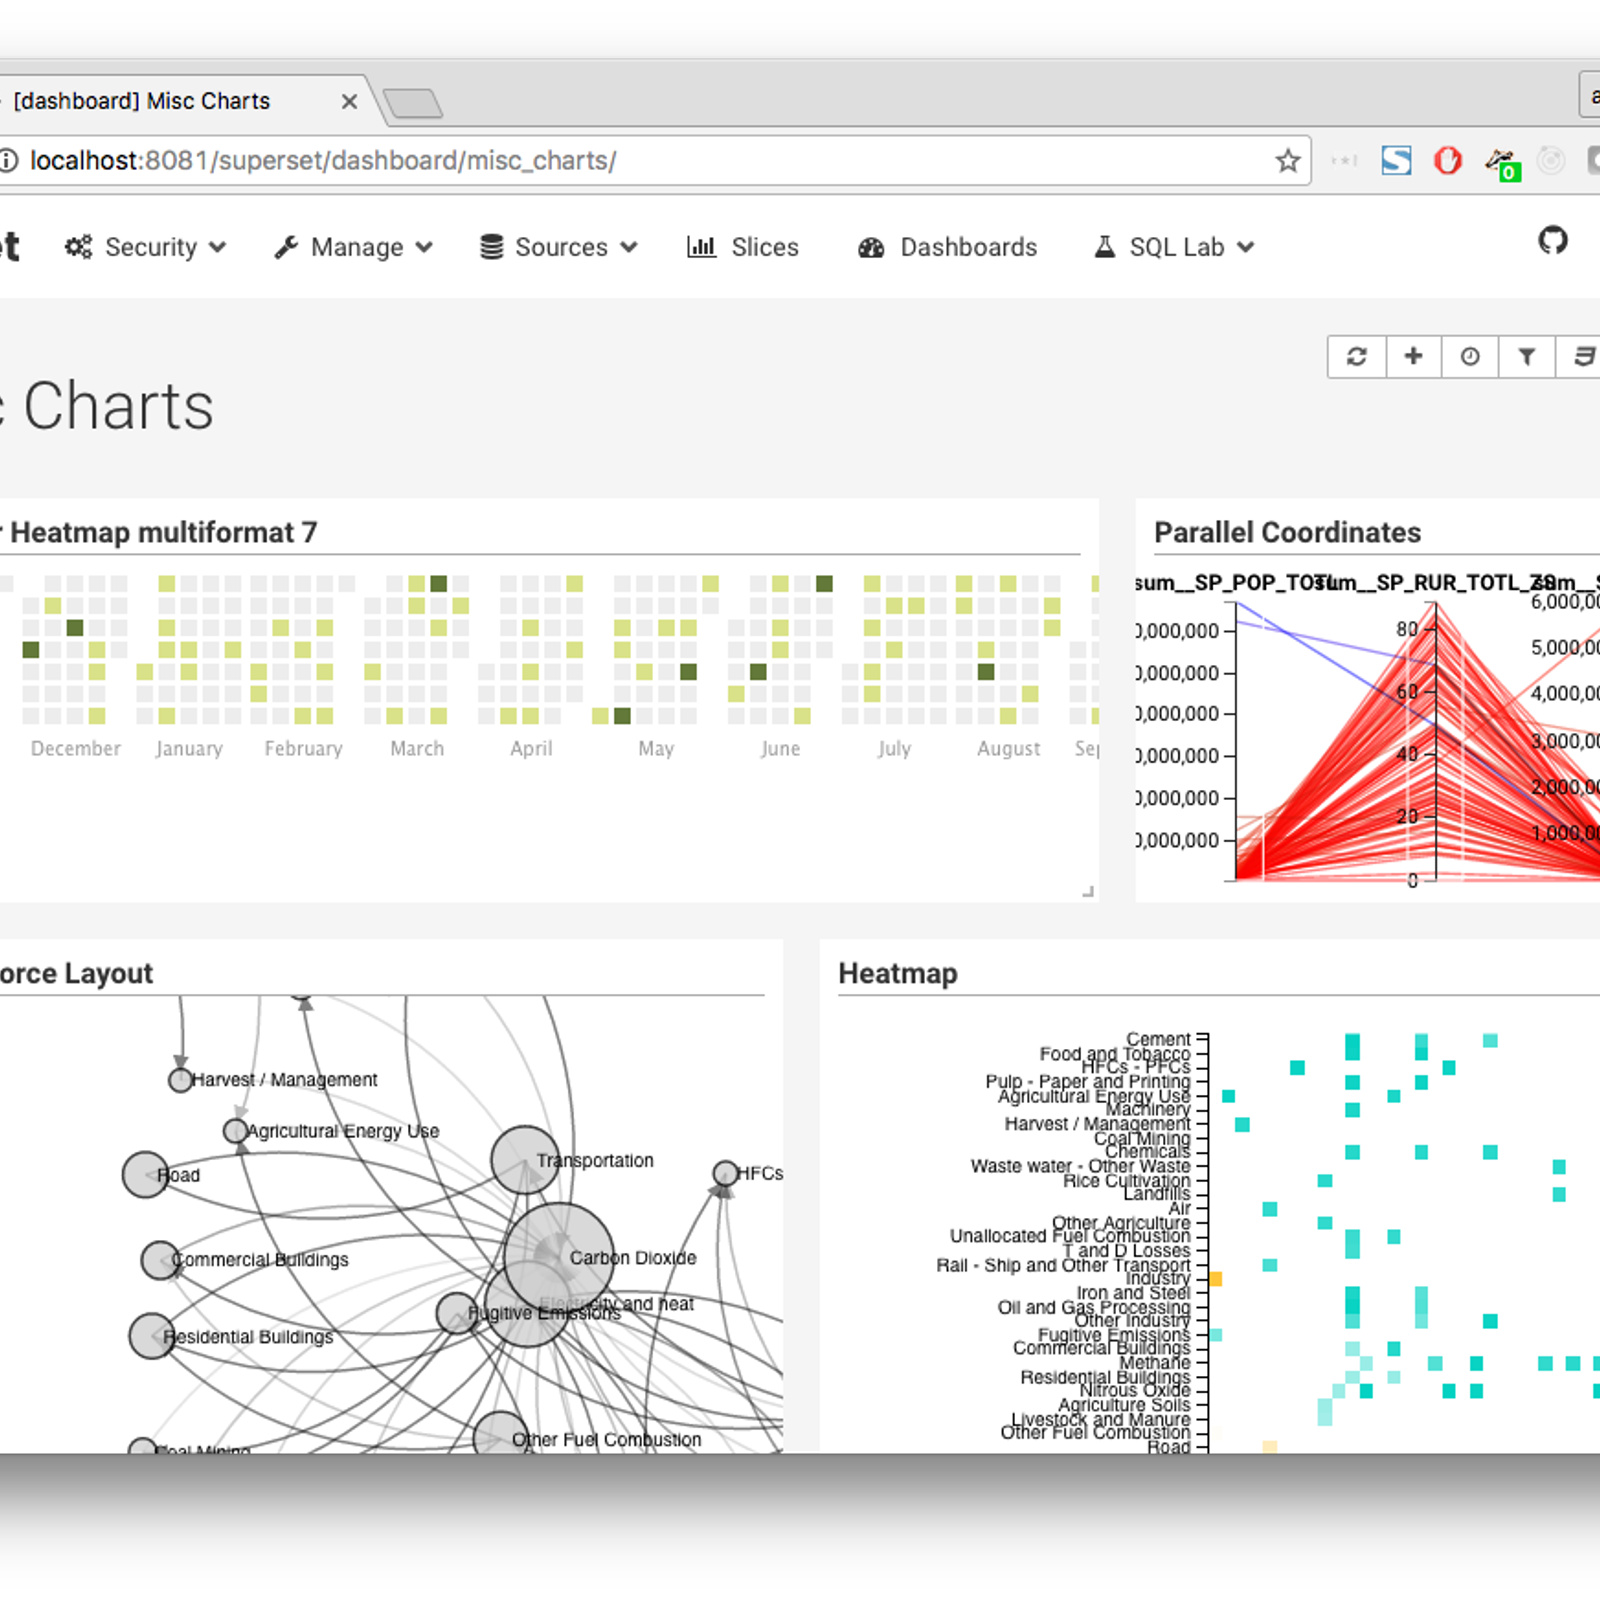Click the dashboard filter funnel icon

point(1527,357)
